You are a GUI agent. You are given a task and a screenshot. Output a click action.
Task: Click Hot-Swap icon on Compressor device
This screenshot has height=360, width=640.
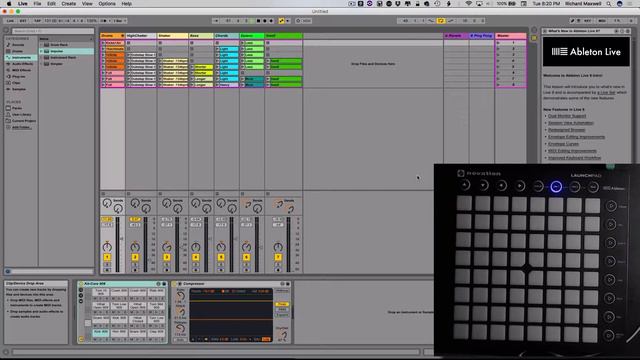pos(282,284)
